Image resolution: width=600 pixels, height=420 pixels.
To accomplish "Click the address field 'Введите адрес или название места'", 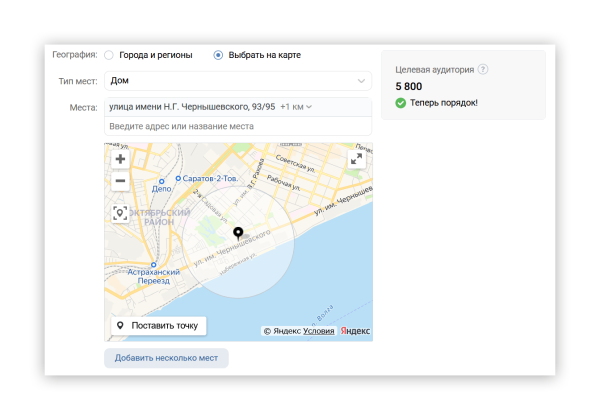I will (x=237, y=126).
